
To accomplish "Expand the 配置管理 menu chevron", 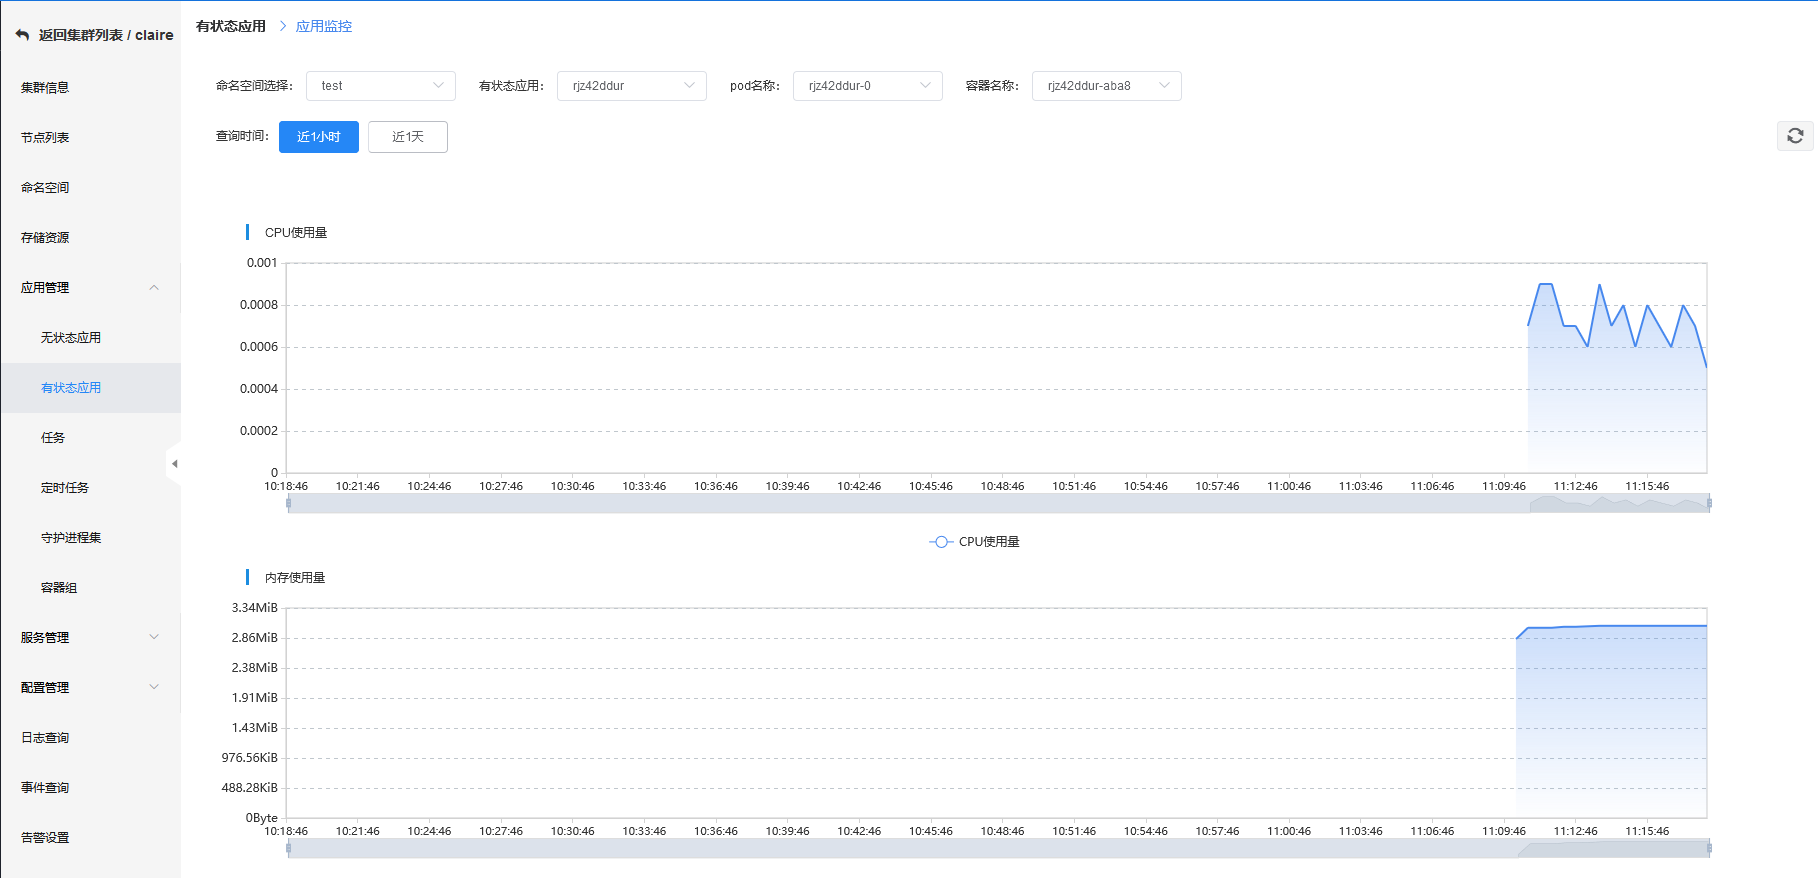I will [154, 687].
